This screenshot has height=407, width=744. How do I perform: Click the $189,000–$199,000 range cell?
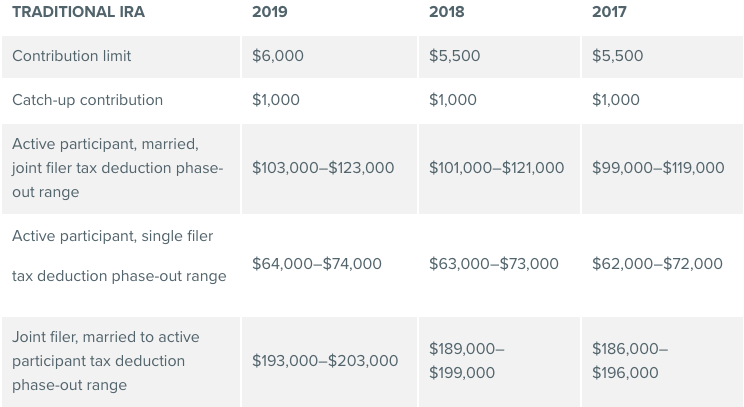(466, 361)
